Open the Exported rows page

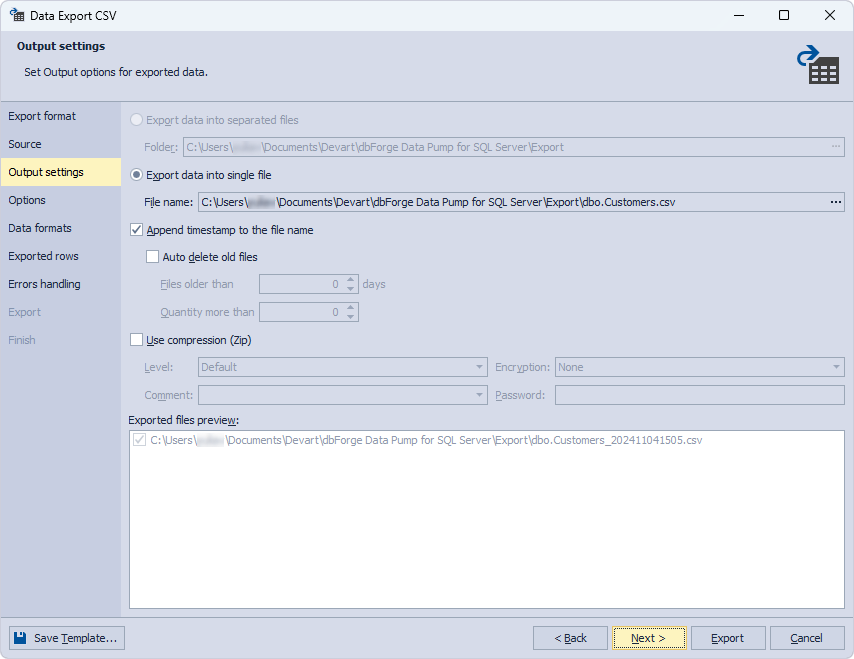(x=60, y=256)
